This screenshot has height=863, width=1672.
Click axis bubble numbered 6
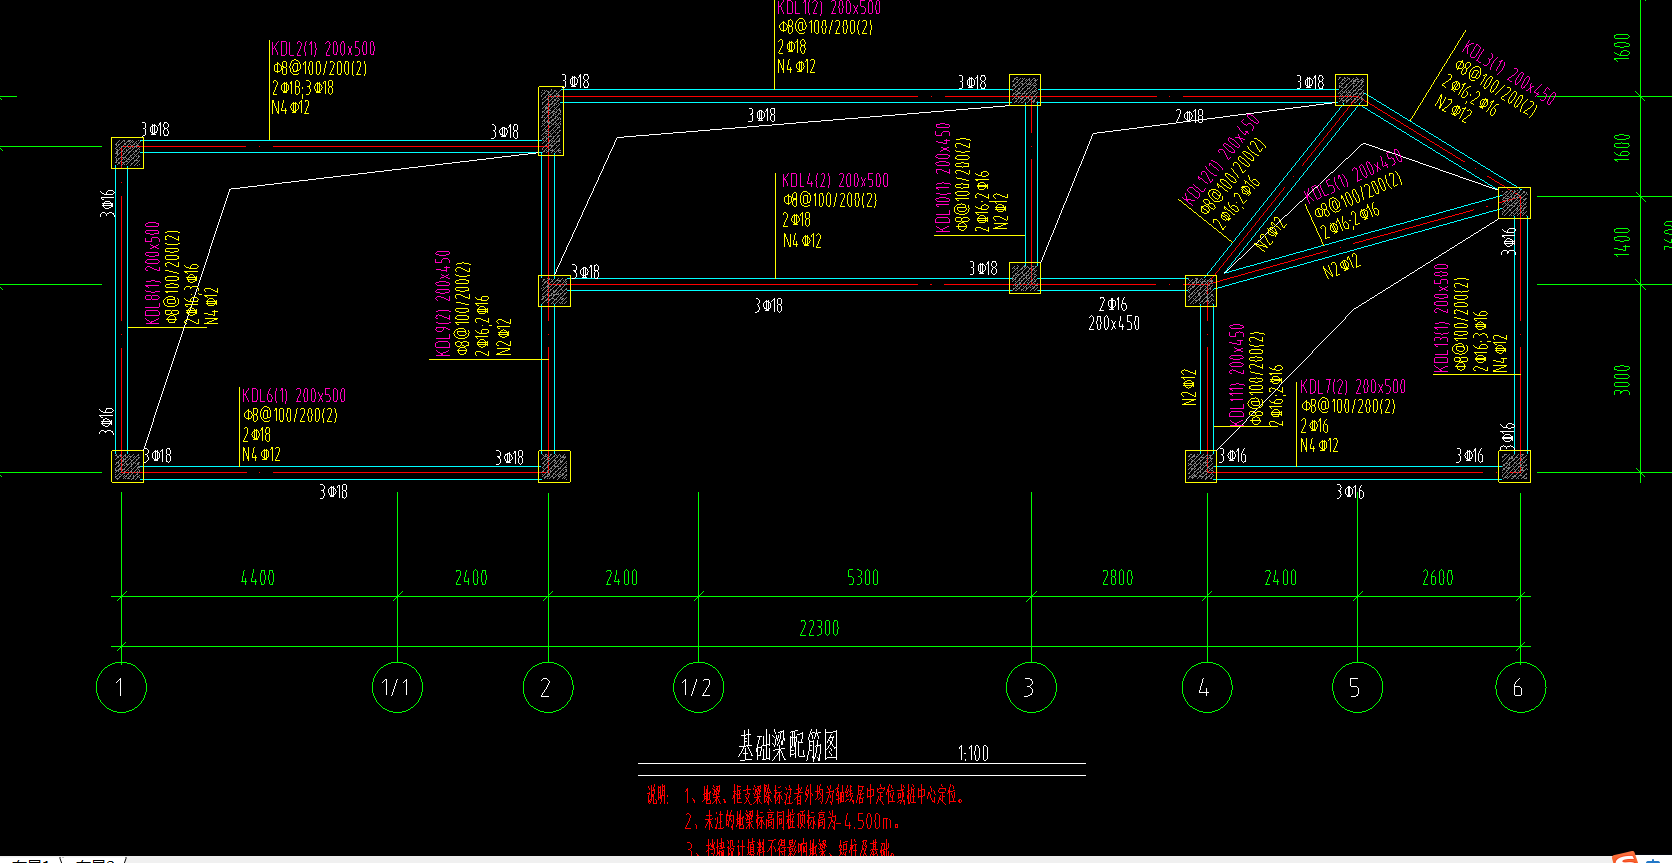click(x=1521, y=687)
